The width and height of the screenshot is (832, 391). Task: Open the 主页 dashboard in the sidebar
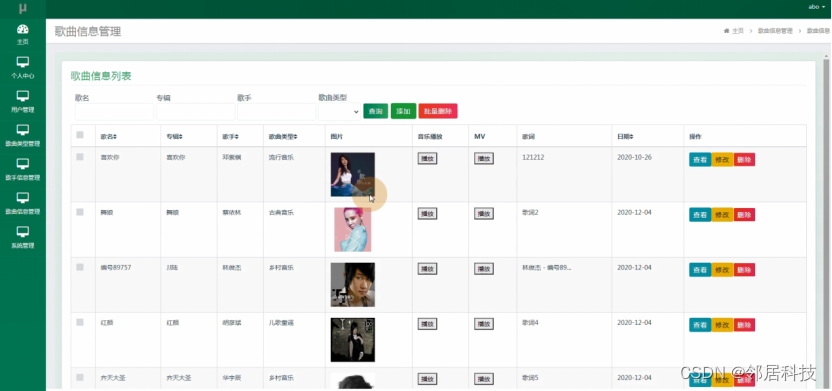(23, 34)
